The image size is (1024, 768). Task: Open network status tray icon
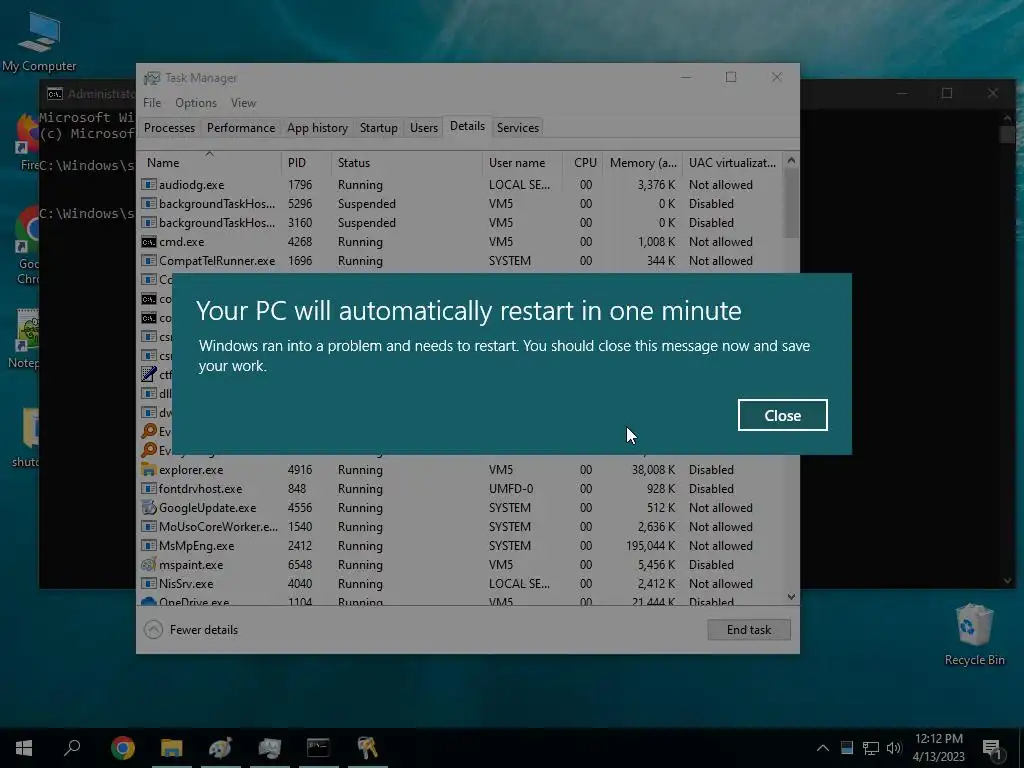[871, 748]
